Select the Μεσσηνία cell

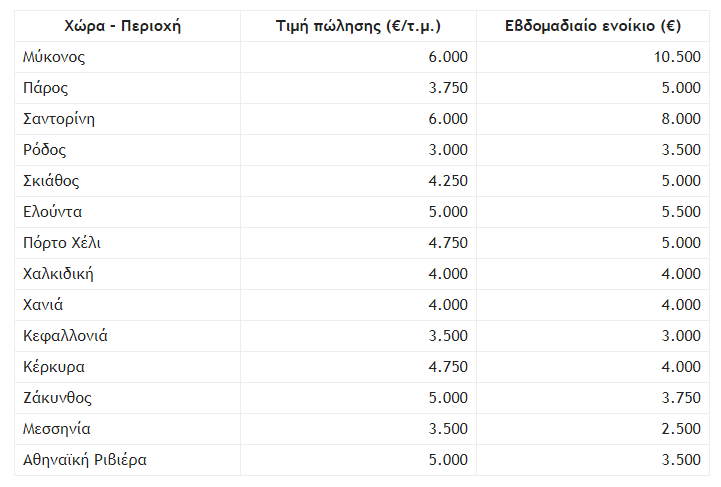coord(57,429)
